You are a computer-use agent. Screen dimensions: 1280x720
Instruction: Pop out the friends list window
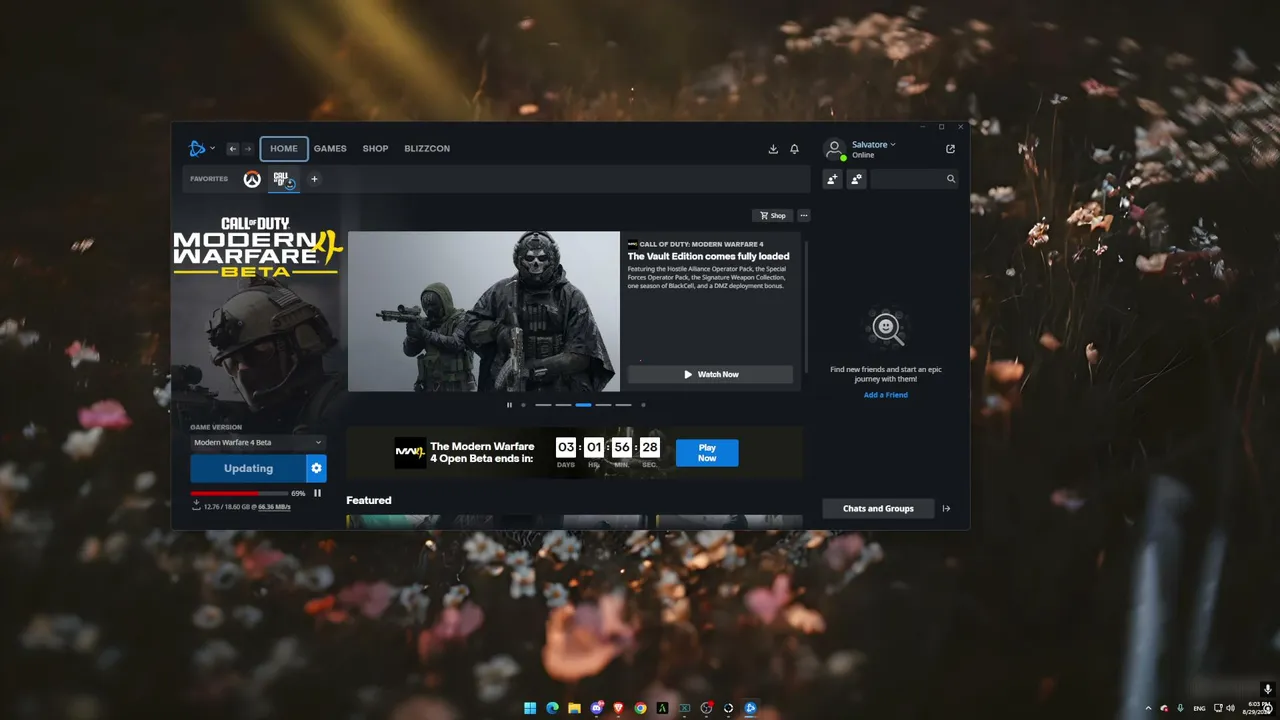(950, 149)
